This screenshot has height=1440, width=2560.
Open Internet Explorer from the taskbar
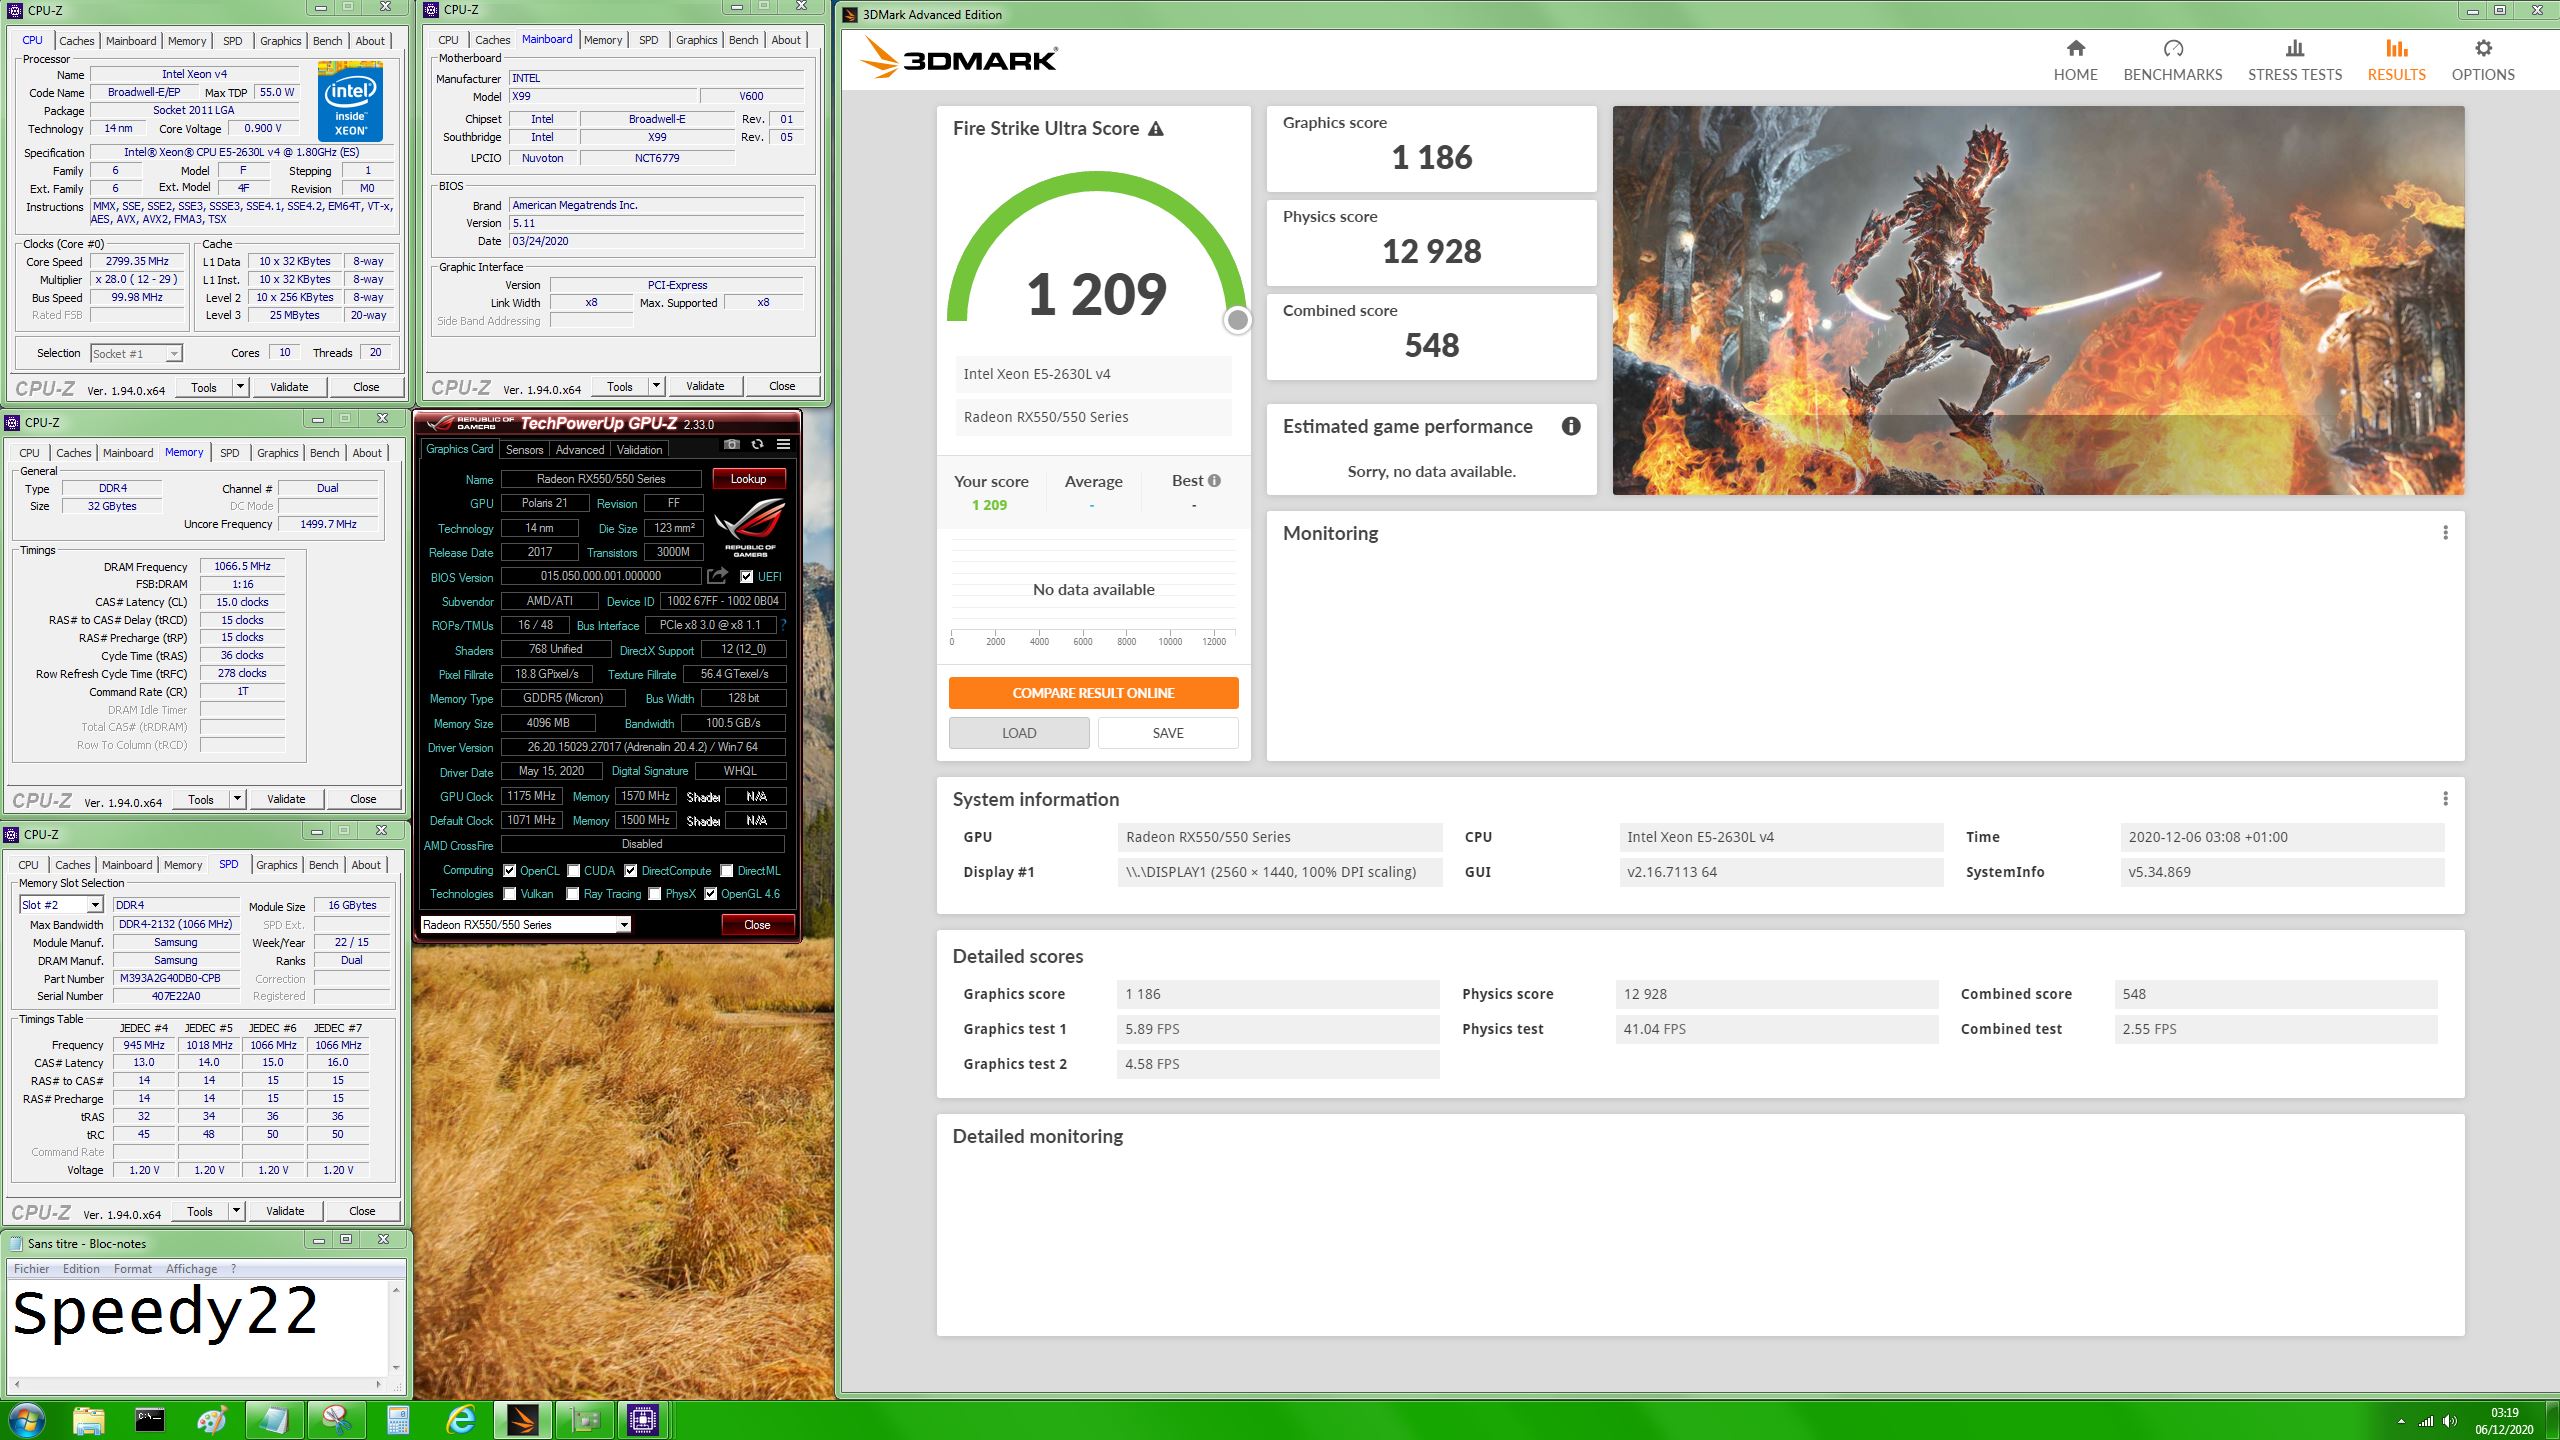tap(460, 1420)
